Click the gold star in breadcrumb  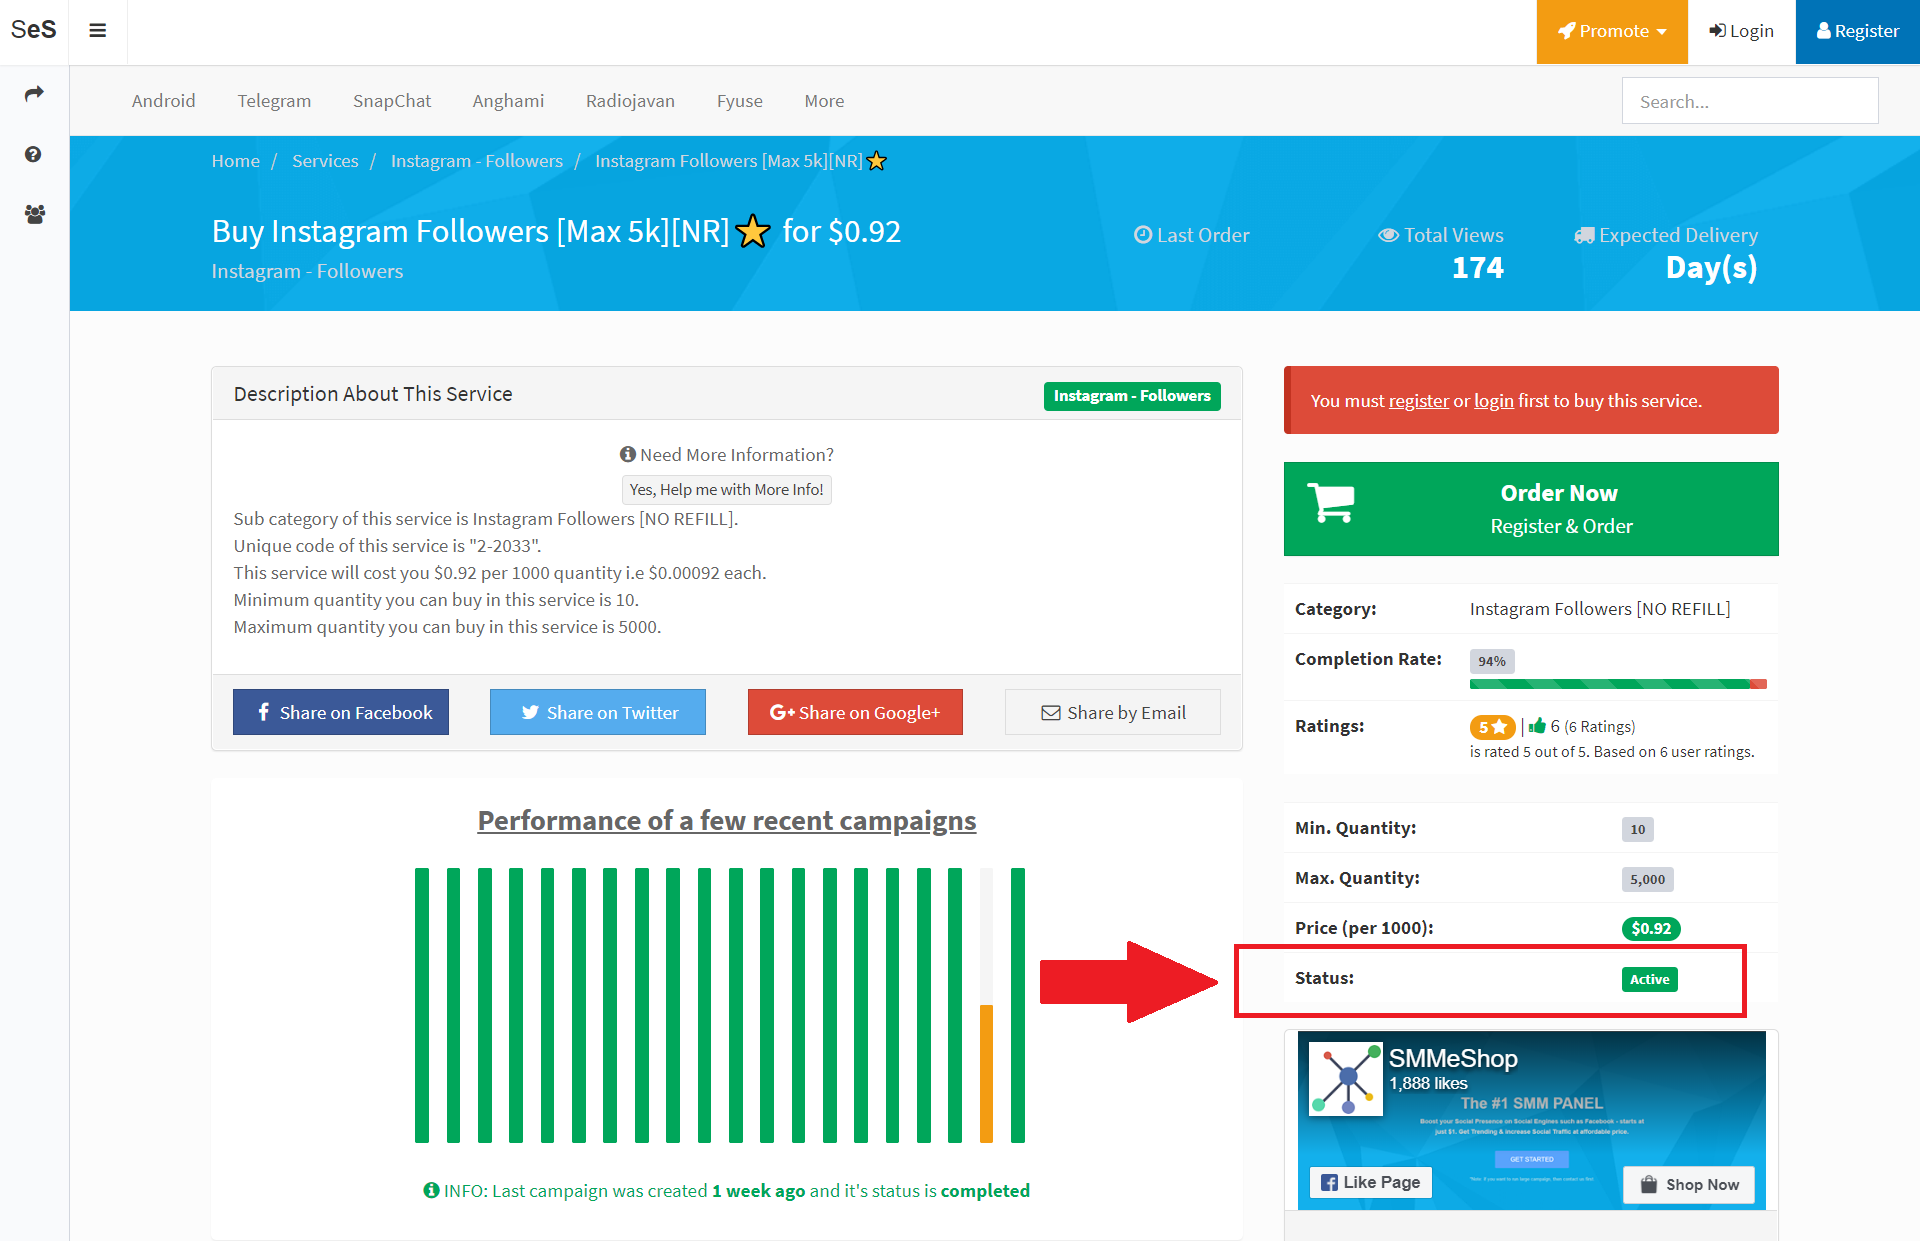pos(877,161)
